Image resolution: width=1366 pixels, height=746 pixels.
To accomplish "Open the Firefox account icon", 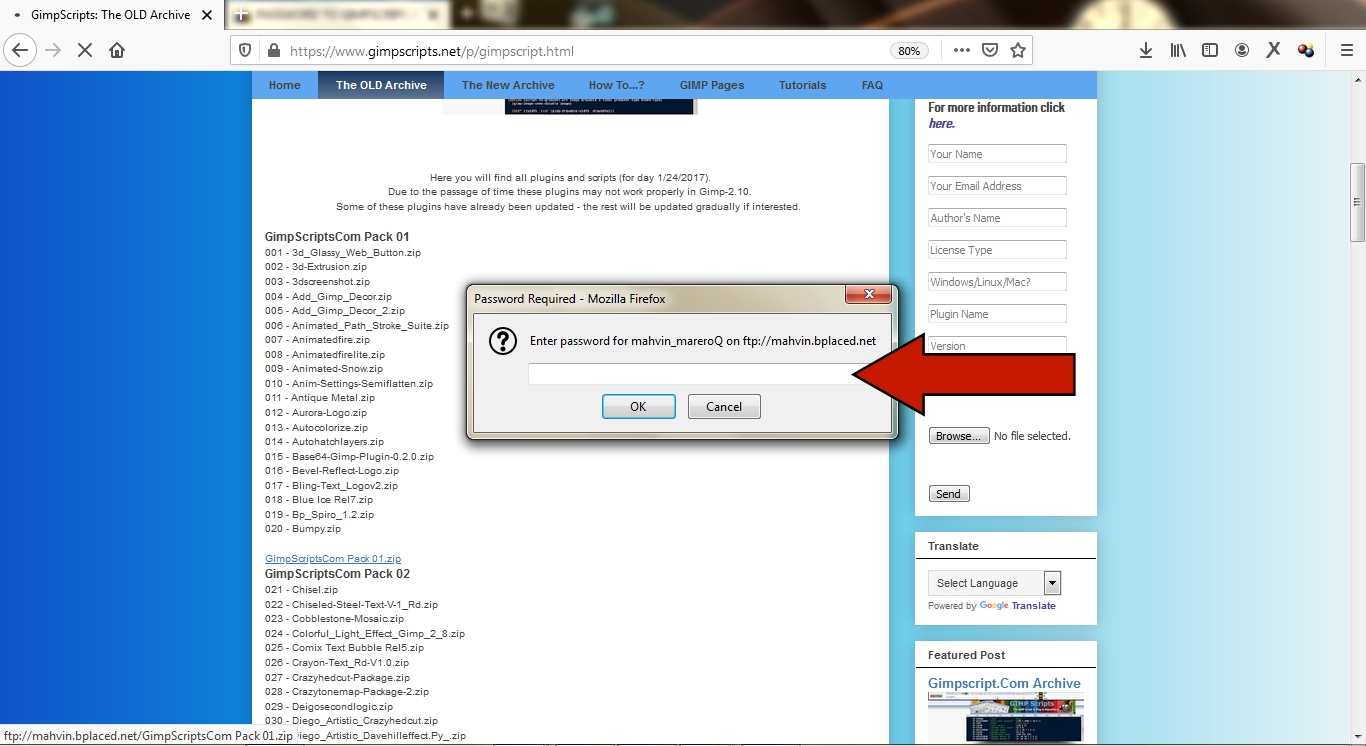I will pos(1242,50).
